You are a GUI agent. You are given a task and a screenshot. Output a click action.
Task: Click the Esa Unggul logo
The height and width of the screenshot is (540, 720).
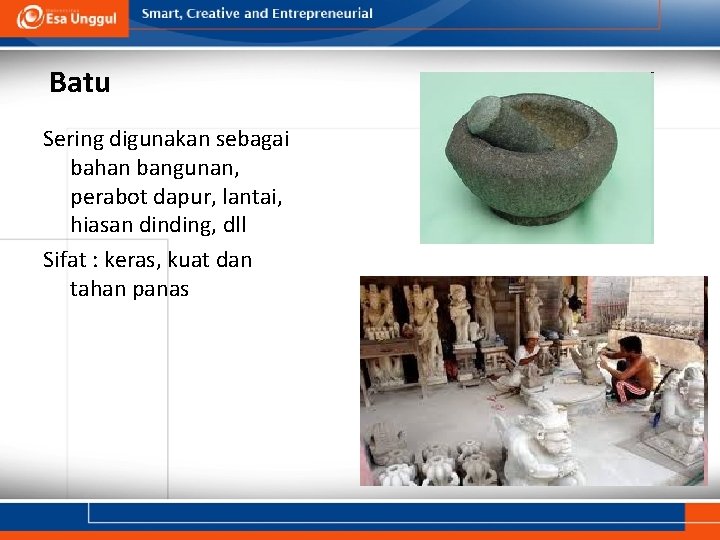67,17
